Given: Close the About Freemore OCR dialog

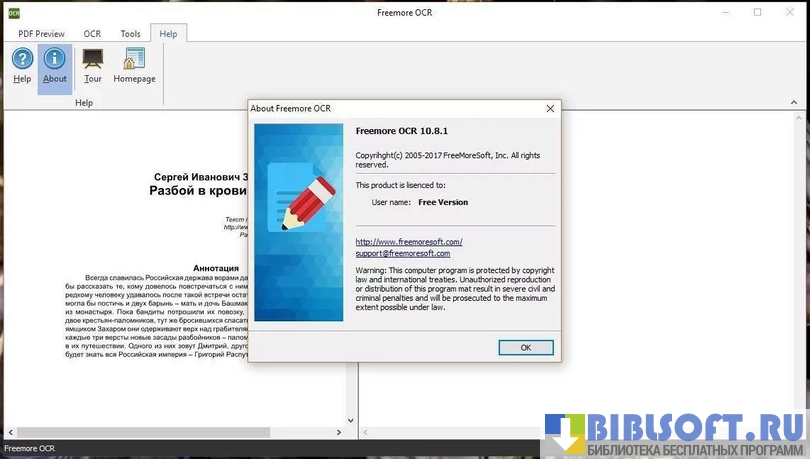Looking at the screenshot, I should pyautogui.click(x=550, y=108).
